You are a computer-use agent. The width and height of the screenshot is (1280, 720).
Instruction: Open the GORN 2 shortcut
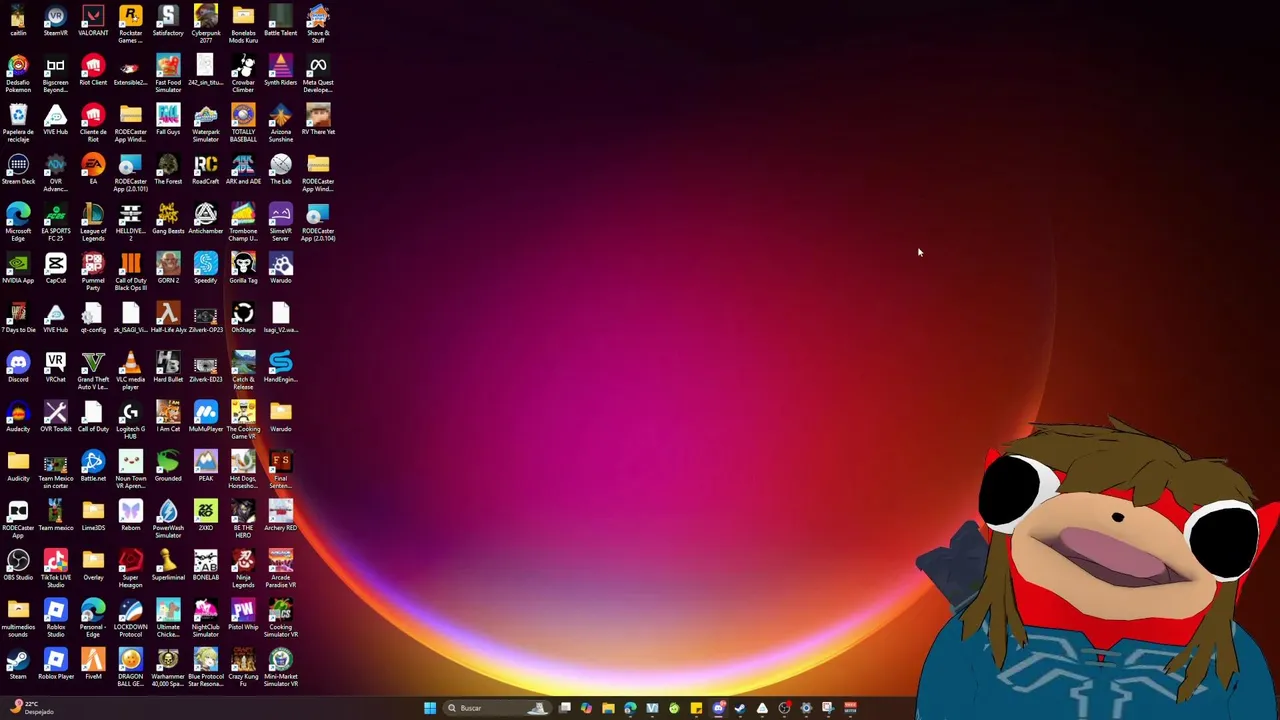168,269
